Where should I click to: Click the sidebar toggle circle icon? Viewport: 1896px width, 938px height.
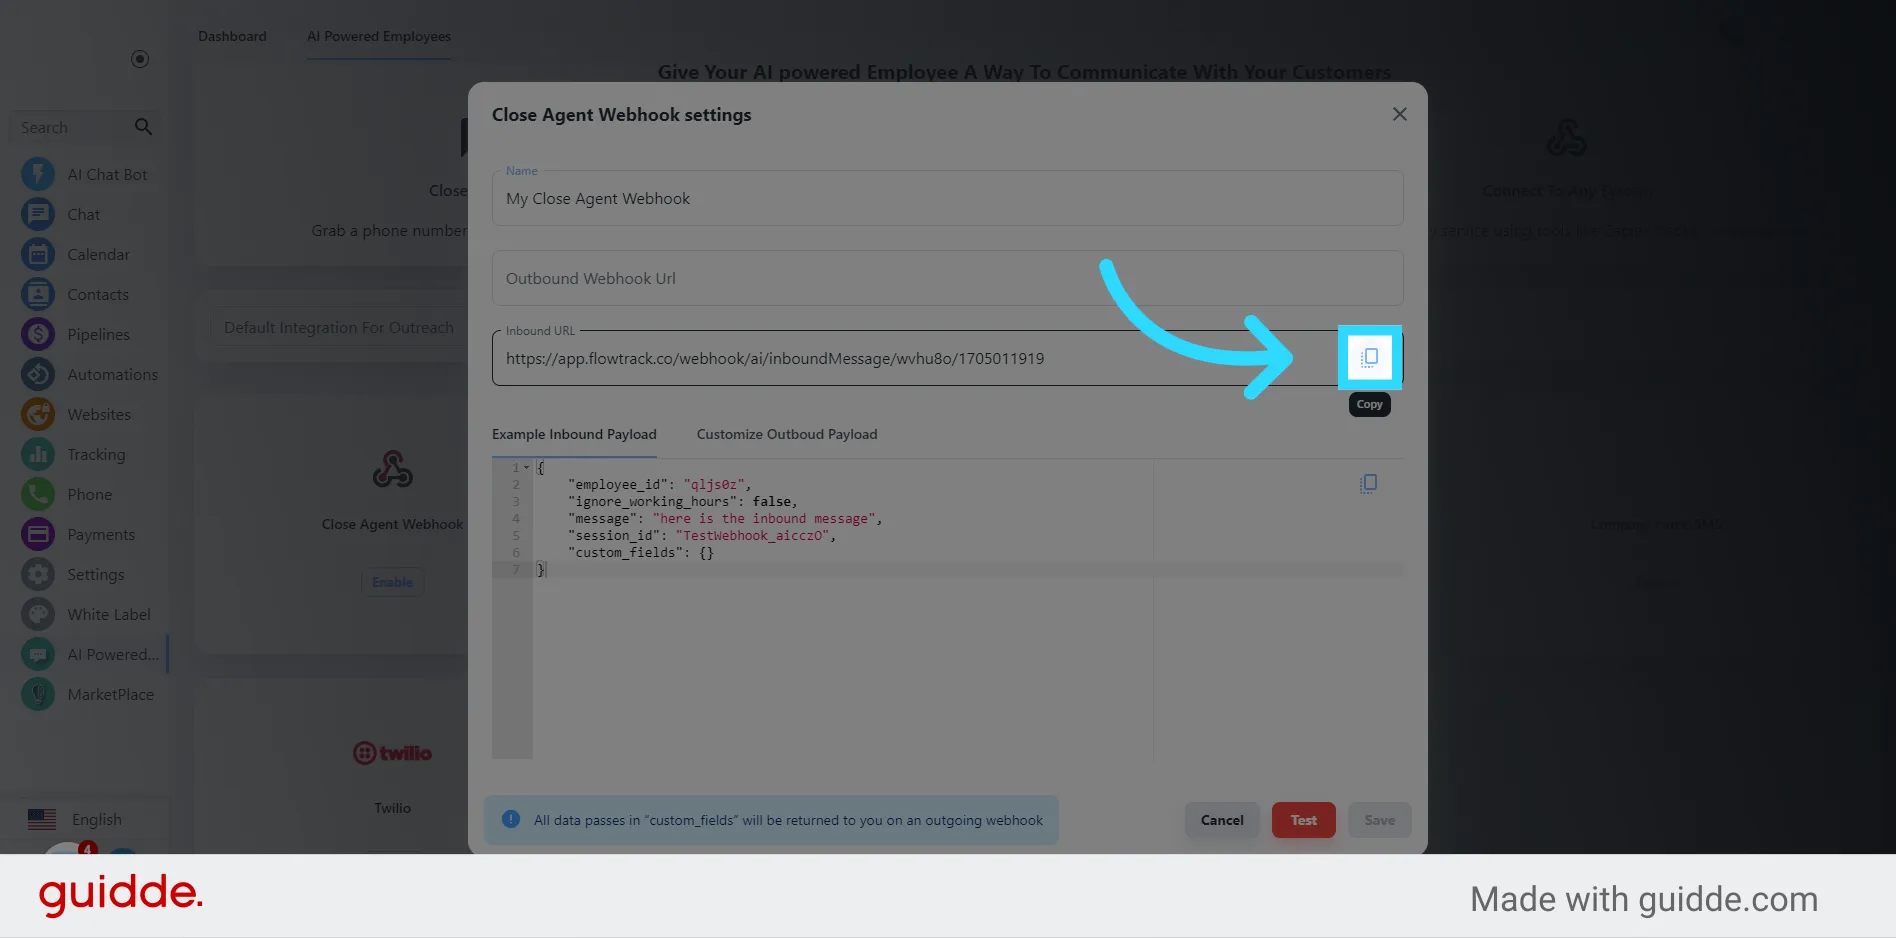pos(140,59)
